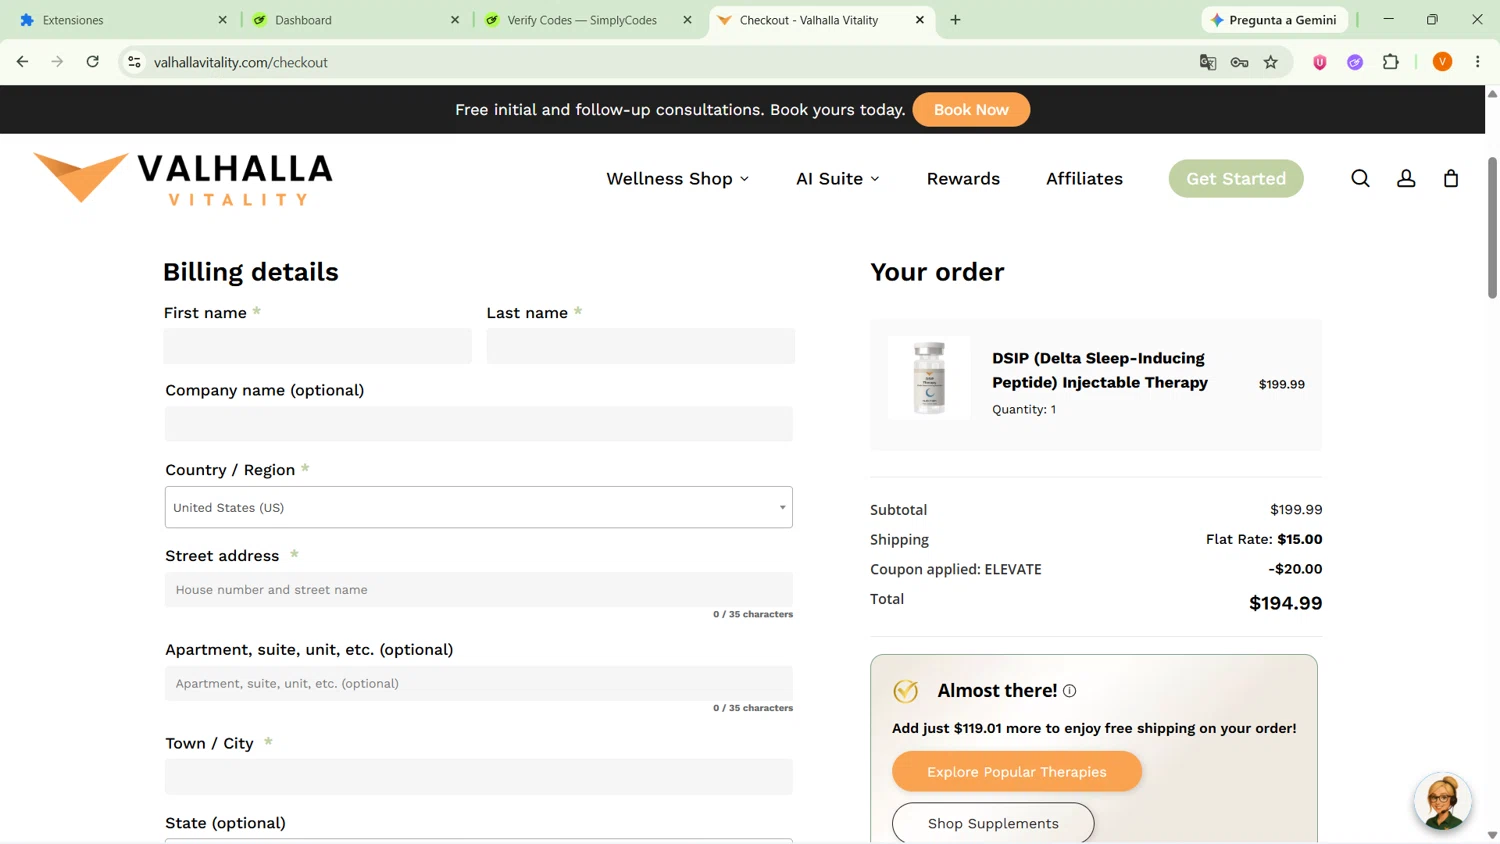Image resolution: width=1500 pixels, height=844 pixels.
Task: Open the Chrome three-dot menu
Action: [1477, 62]
